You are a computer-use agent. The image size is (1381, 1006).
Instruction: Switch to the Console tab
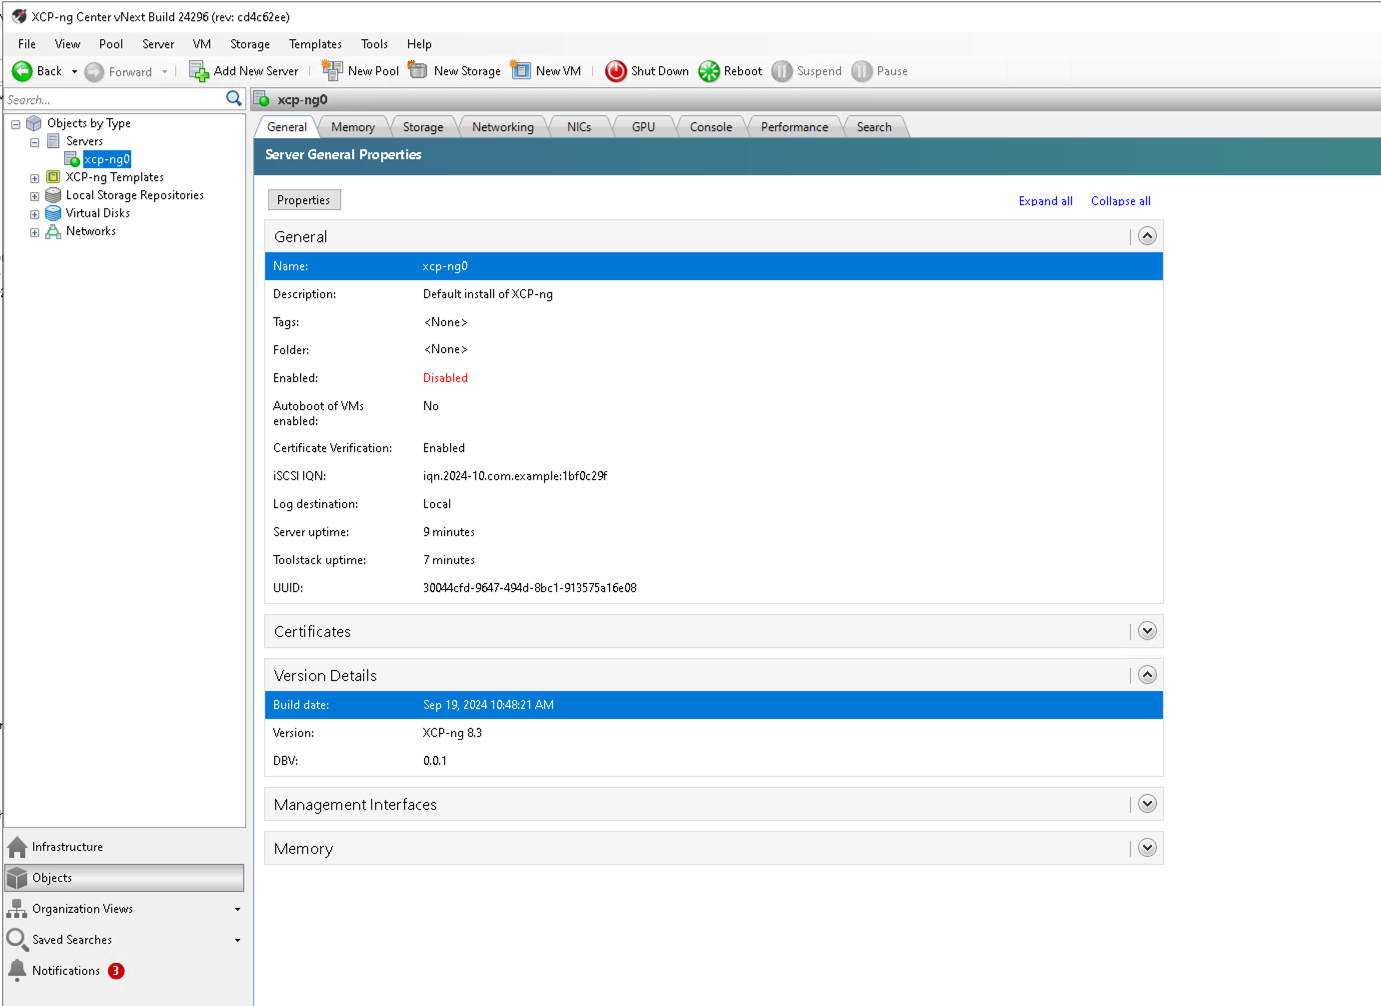click(x=711, y=127)
